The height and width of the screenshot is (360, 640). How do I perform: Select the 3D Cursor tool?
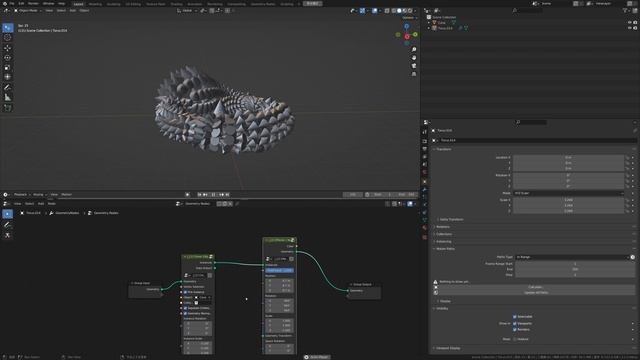7,38
